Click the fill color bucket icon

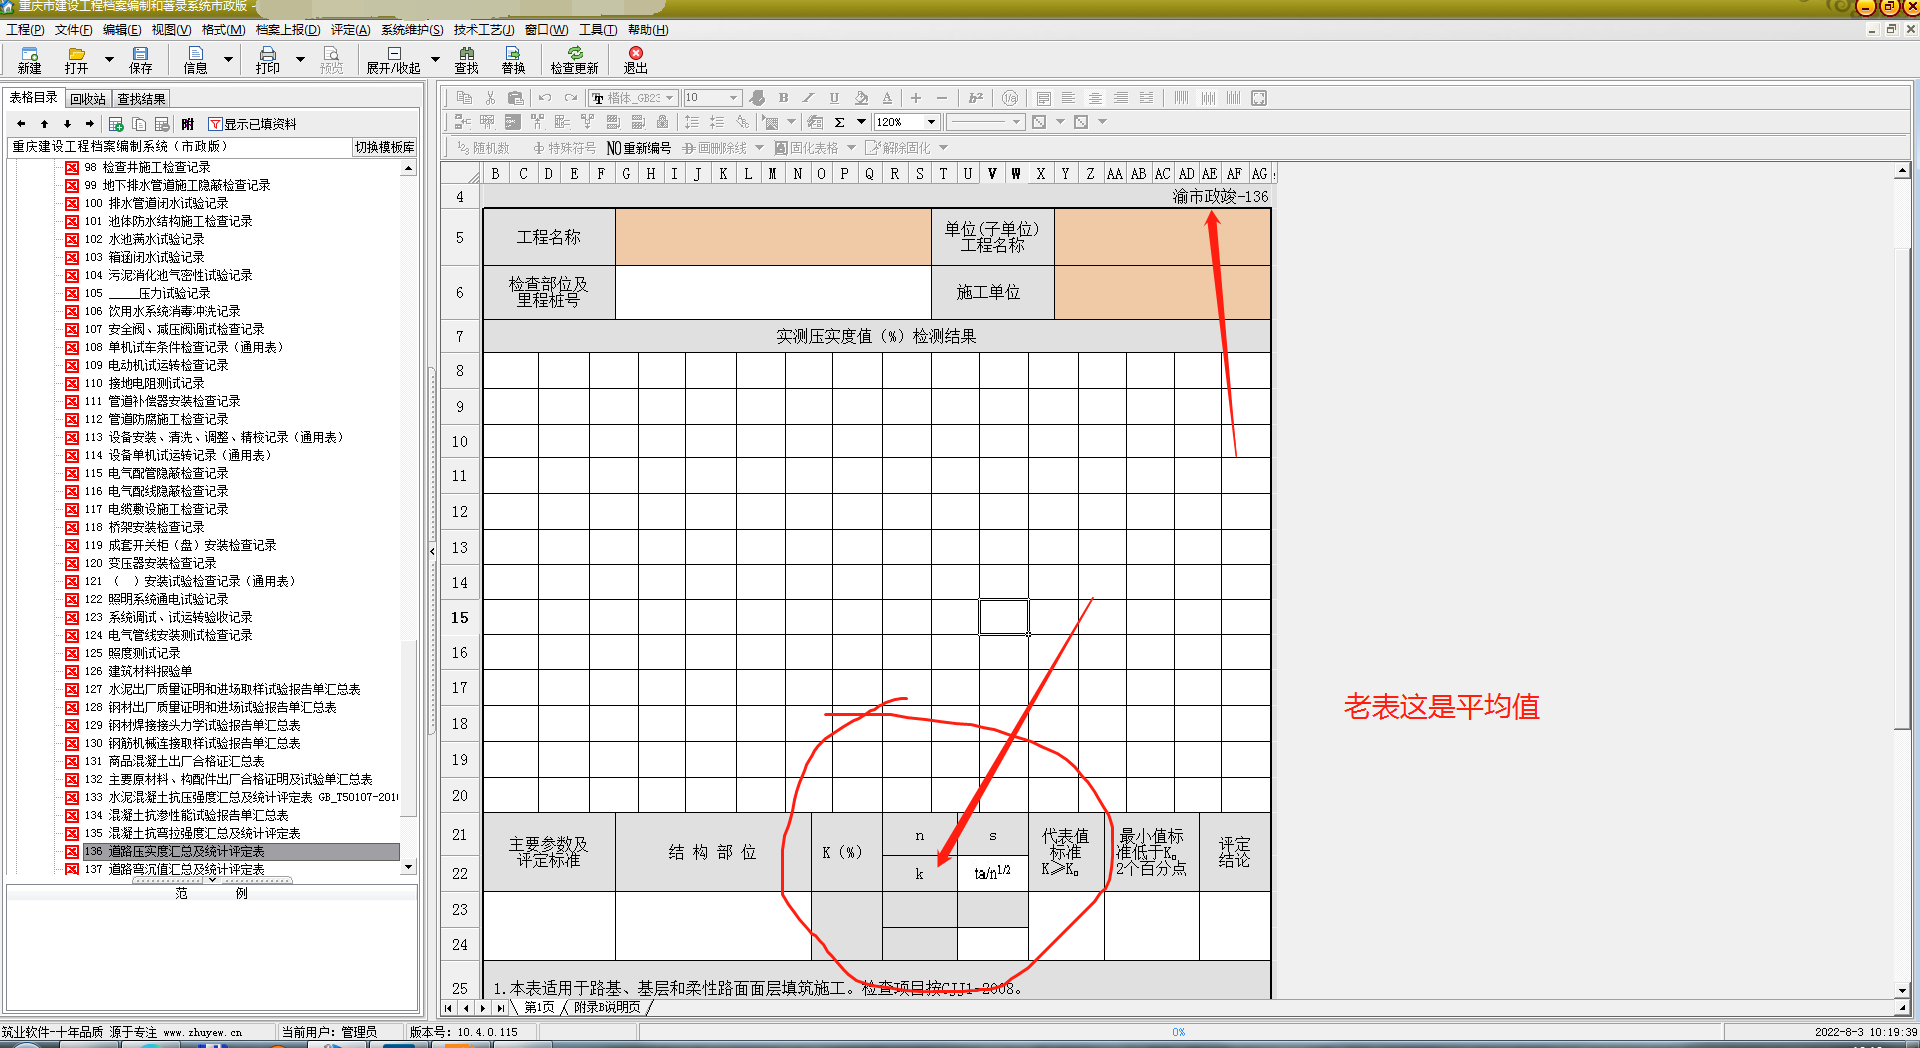(861, 98)
